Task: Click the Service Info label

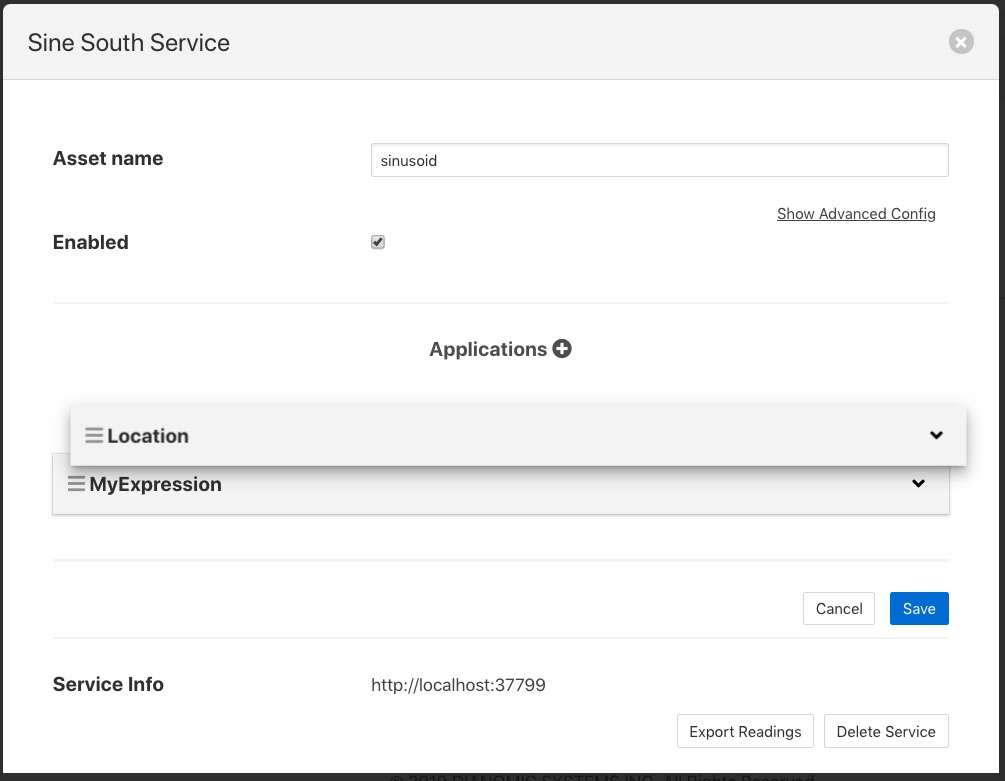Action: coord(108,684)
